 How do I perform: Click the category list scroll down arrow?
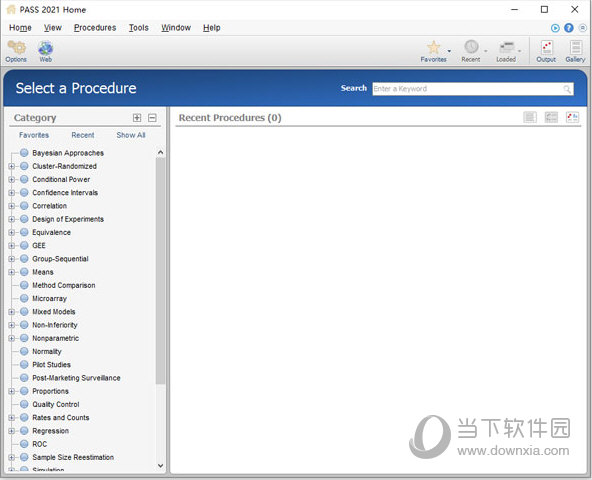point(160,466)
